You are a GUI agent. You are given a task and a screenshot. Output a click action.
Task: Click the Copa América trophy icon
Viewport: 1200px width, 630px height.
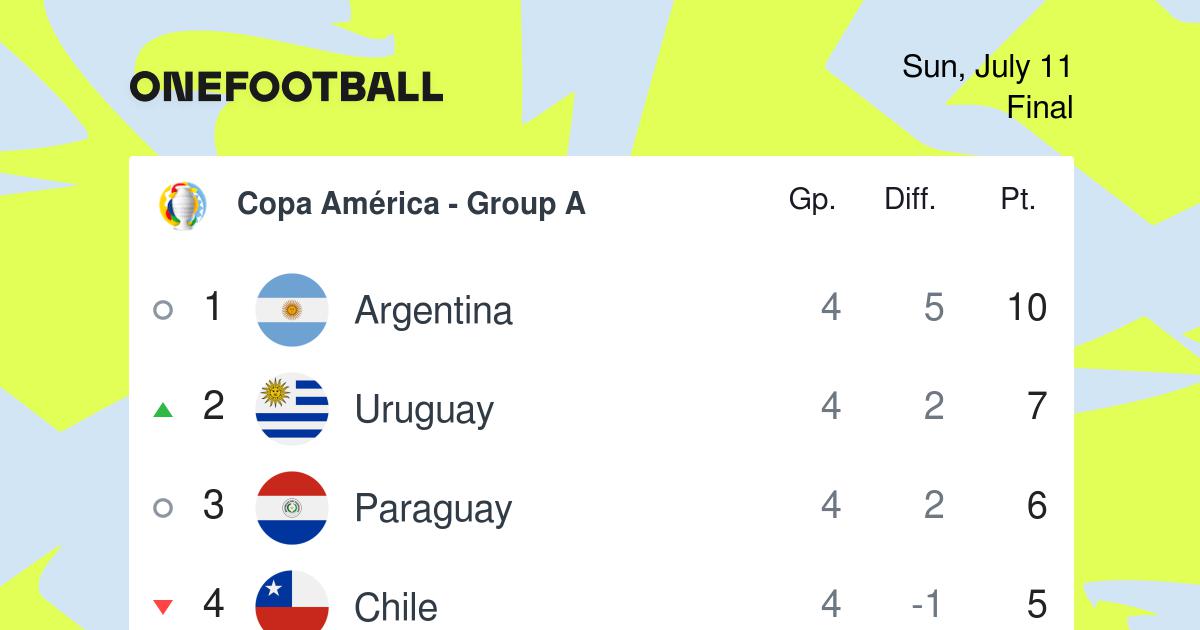(183, 205)
